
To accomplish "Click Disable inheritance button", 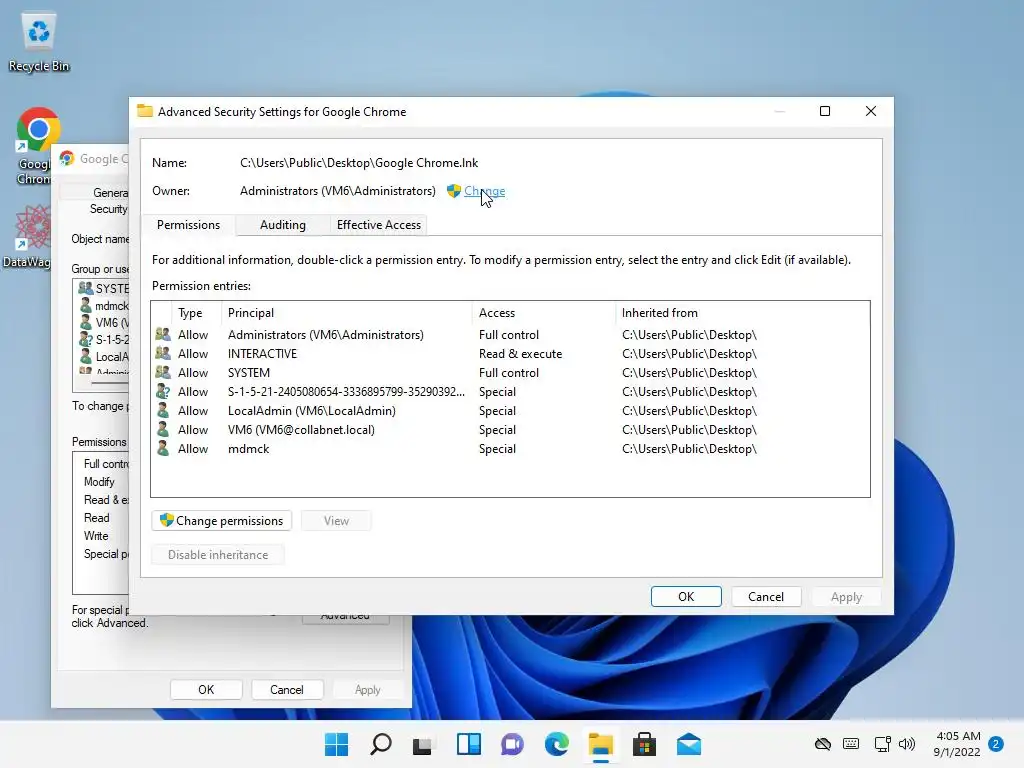I will coord(218,554).
